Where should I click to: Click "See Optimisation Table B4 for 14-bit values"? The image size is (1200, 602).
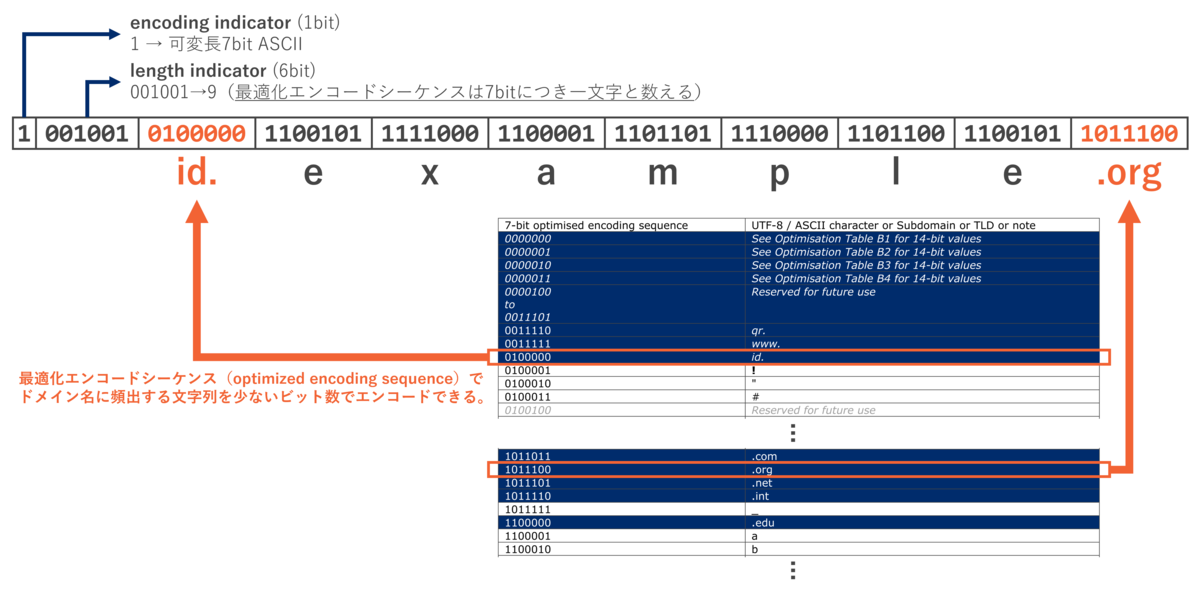pos(866,278)
